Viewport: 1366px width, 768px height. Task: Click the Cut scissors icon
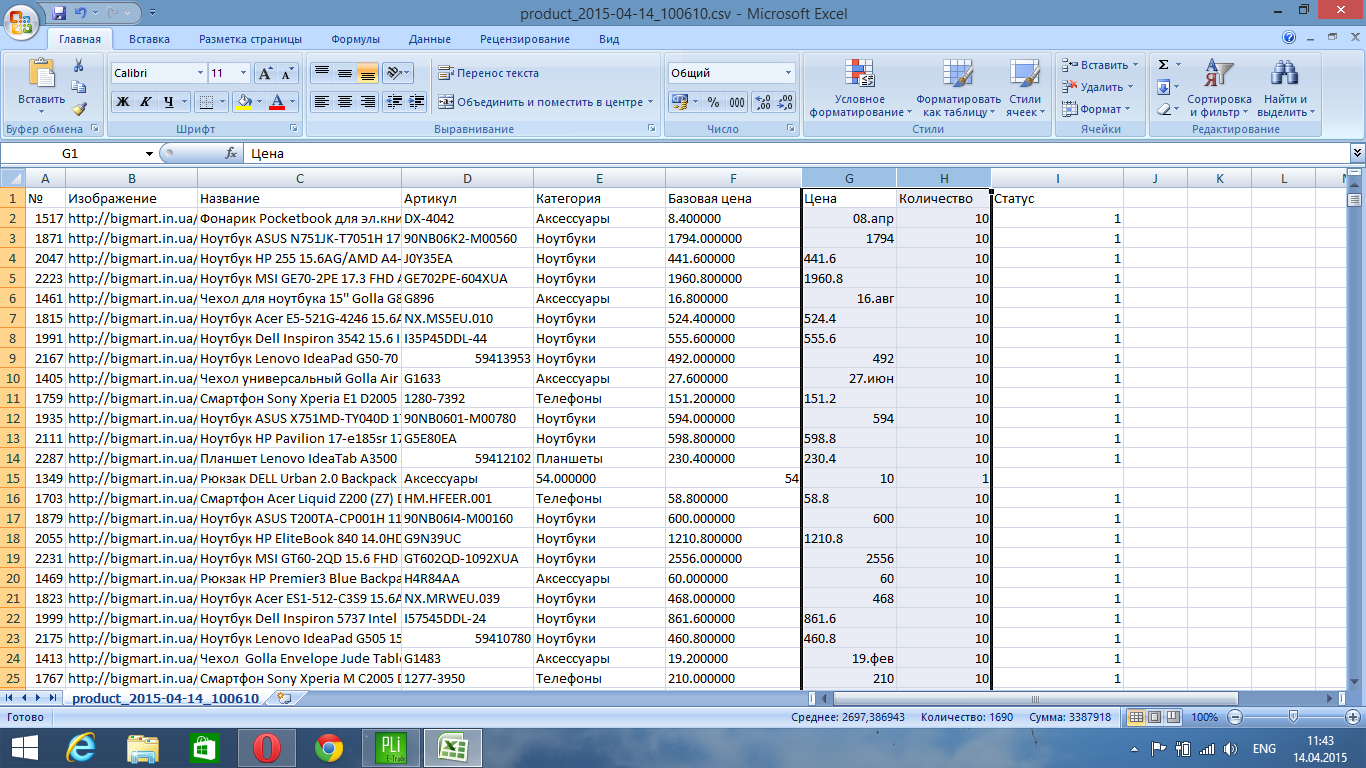tap(79, 65)
